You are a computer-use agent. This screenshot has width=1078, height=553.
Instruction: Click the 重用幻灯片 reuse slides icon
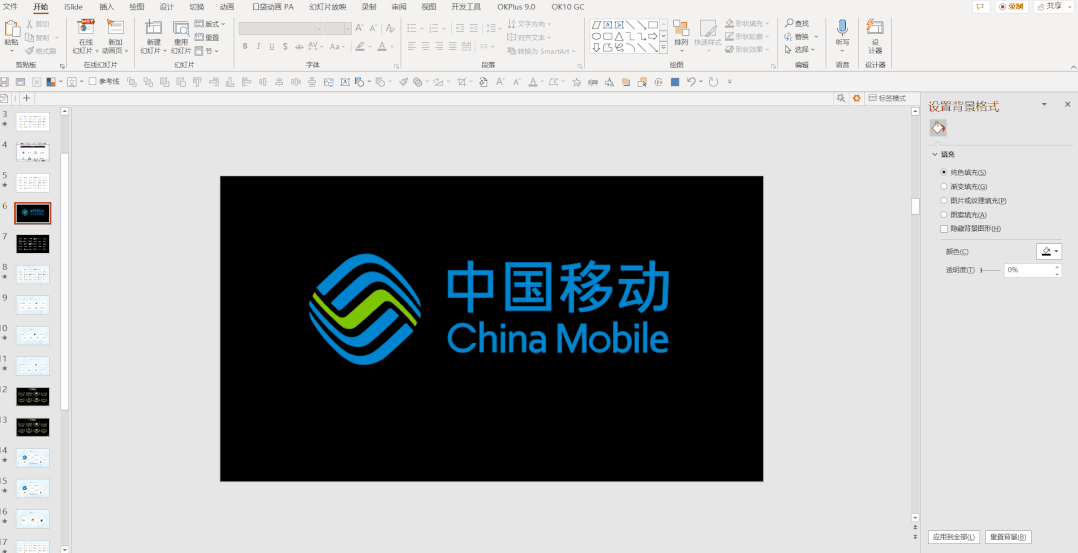181,28
